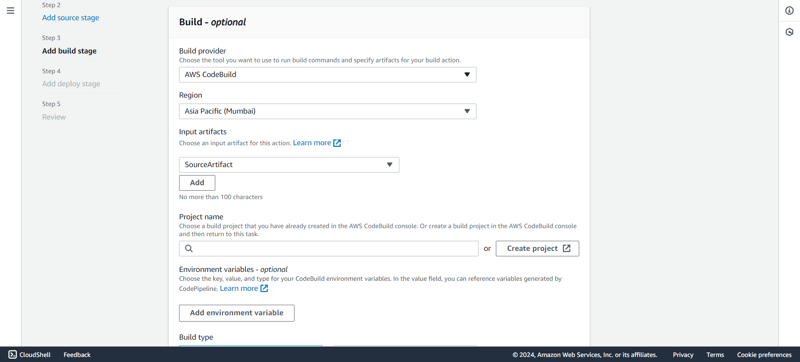
Task: Click the 'Build - optional' heading
Action: tap(212, 22)
